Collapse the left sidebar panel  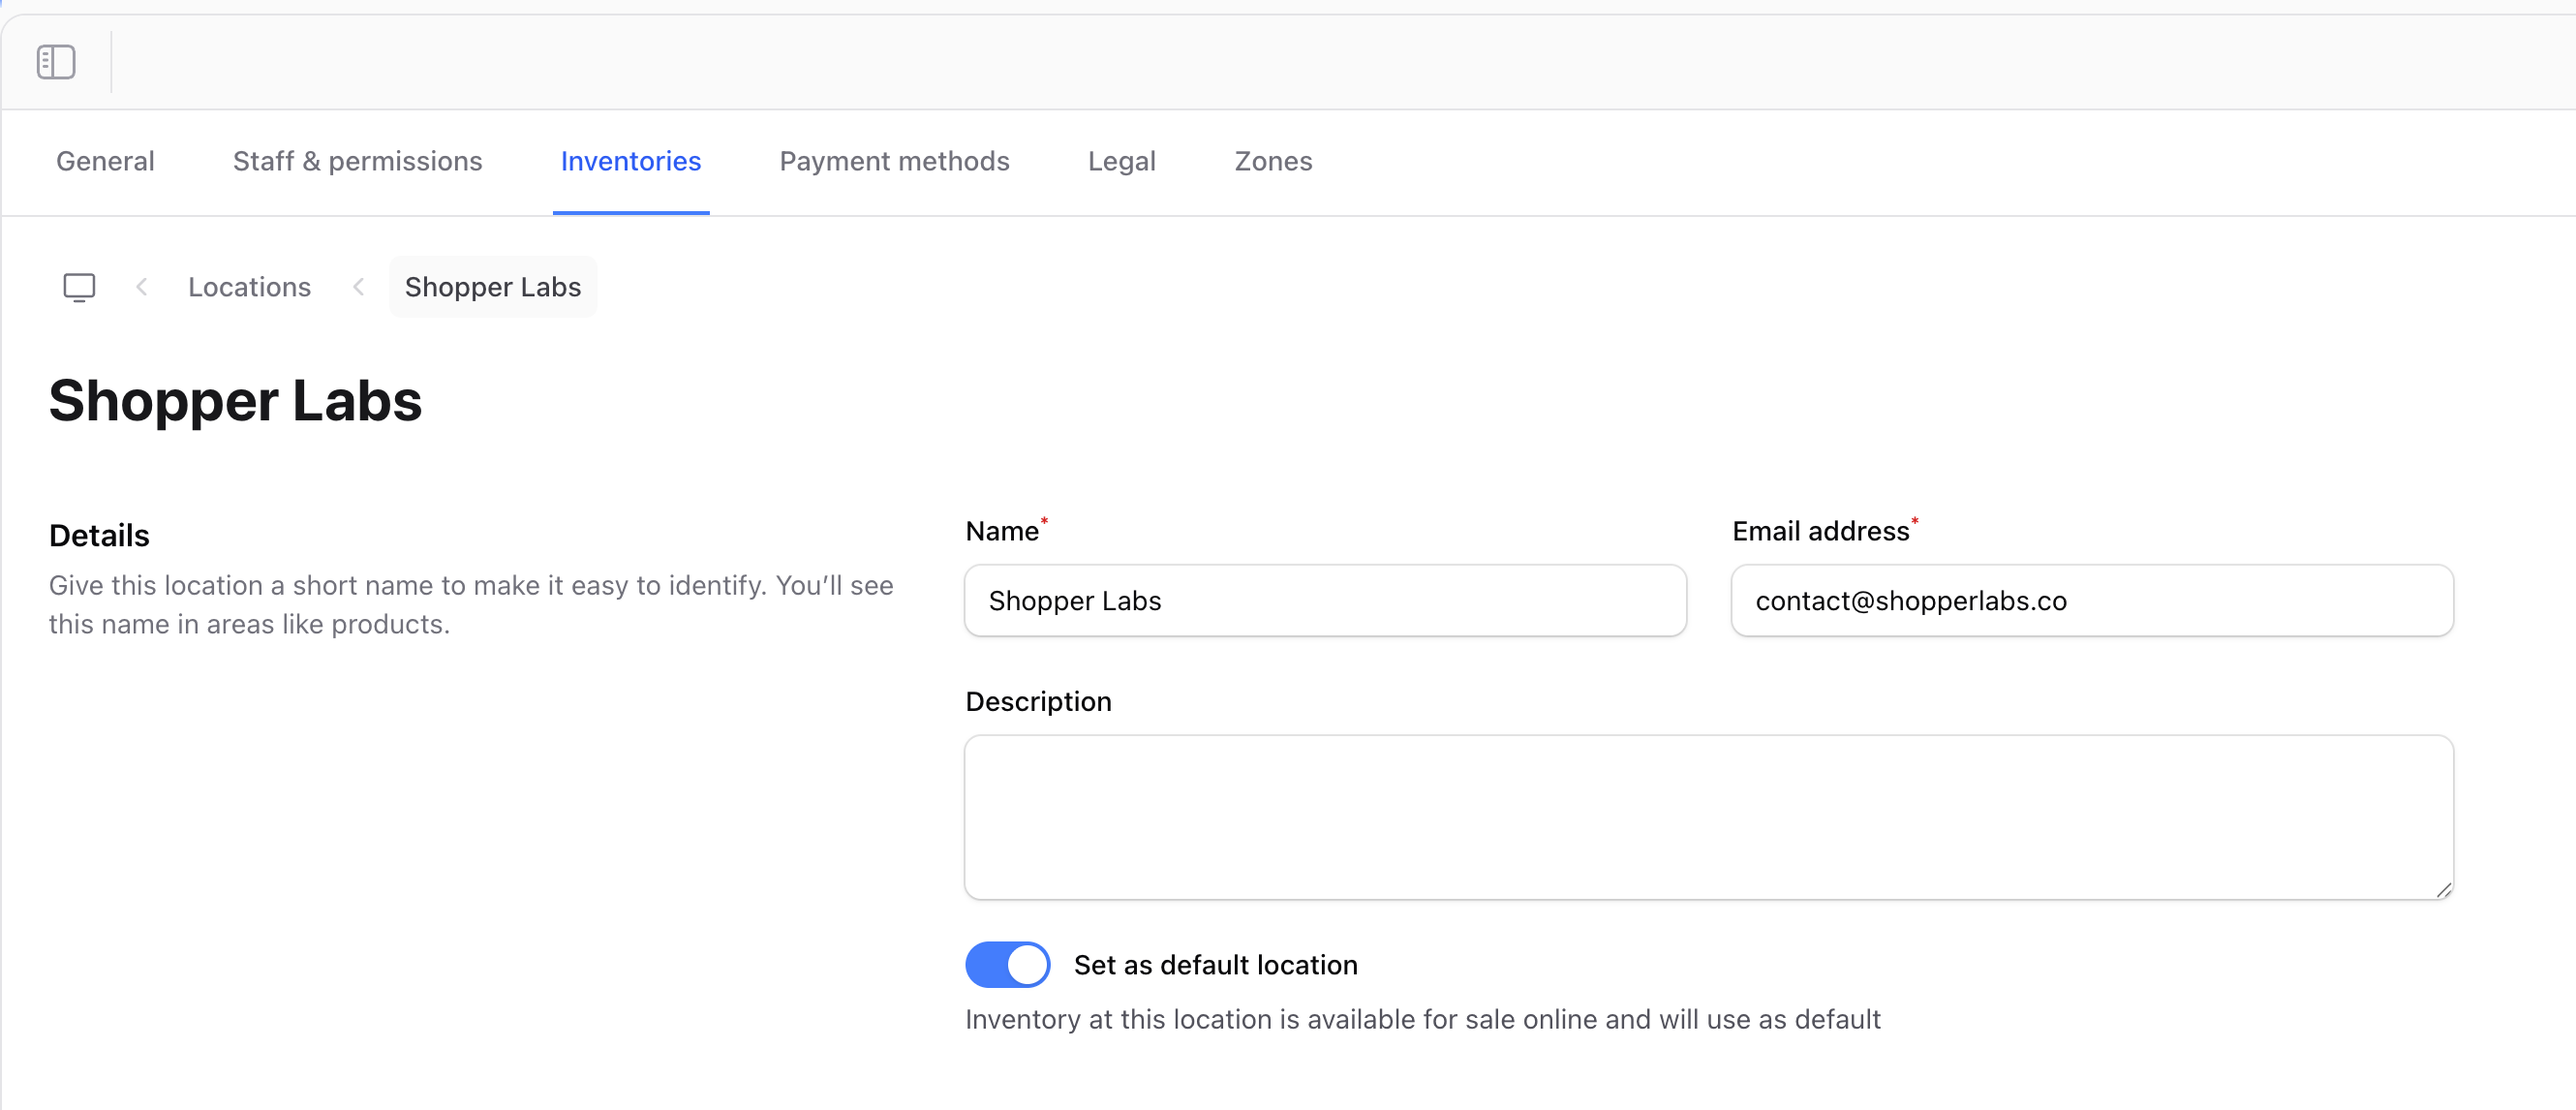pyautogui.click(x=56, y=61)
